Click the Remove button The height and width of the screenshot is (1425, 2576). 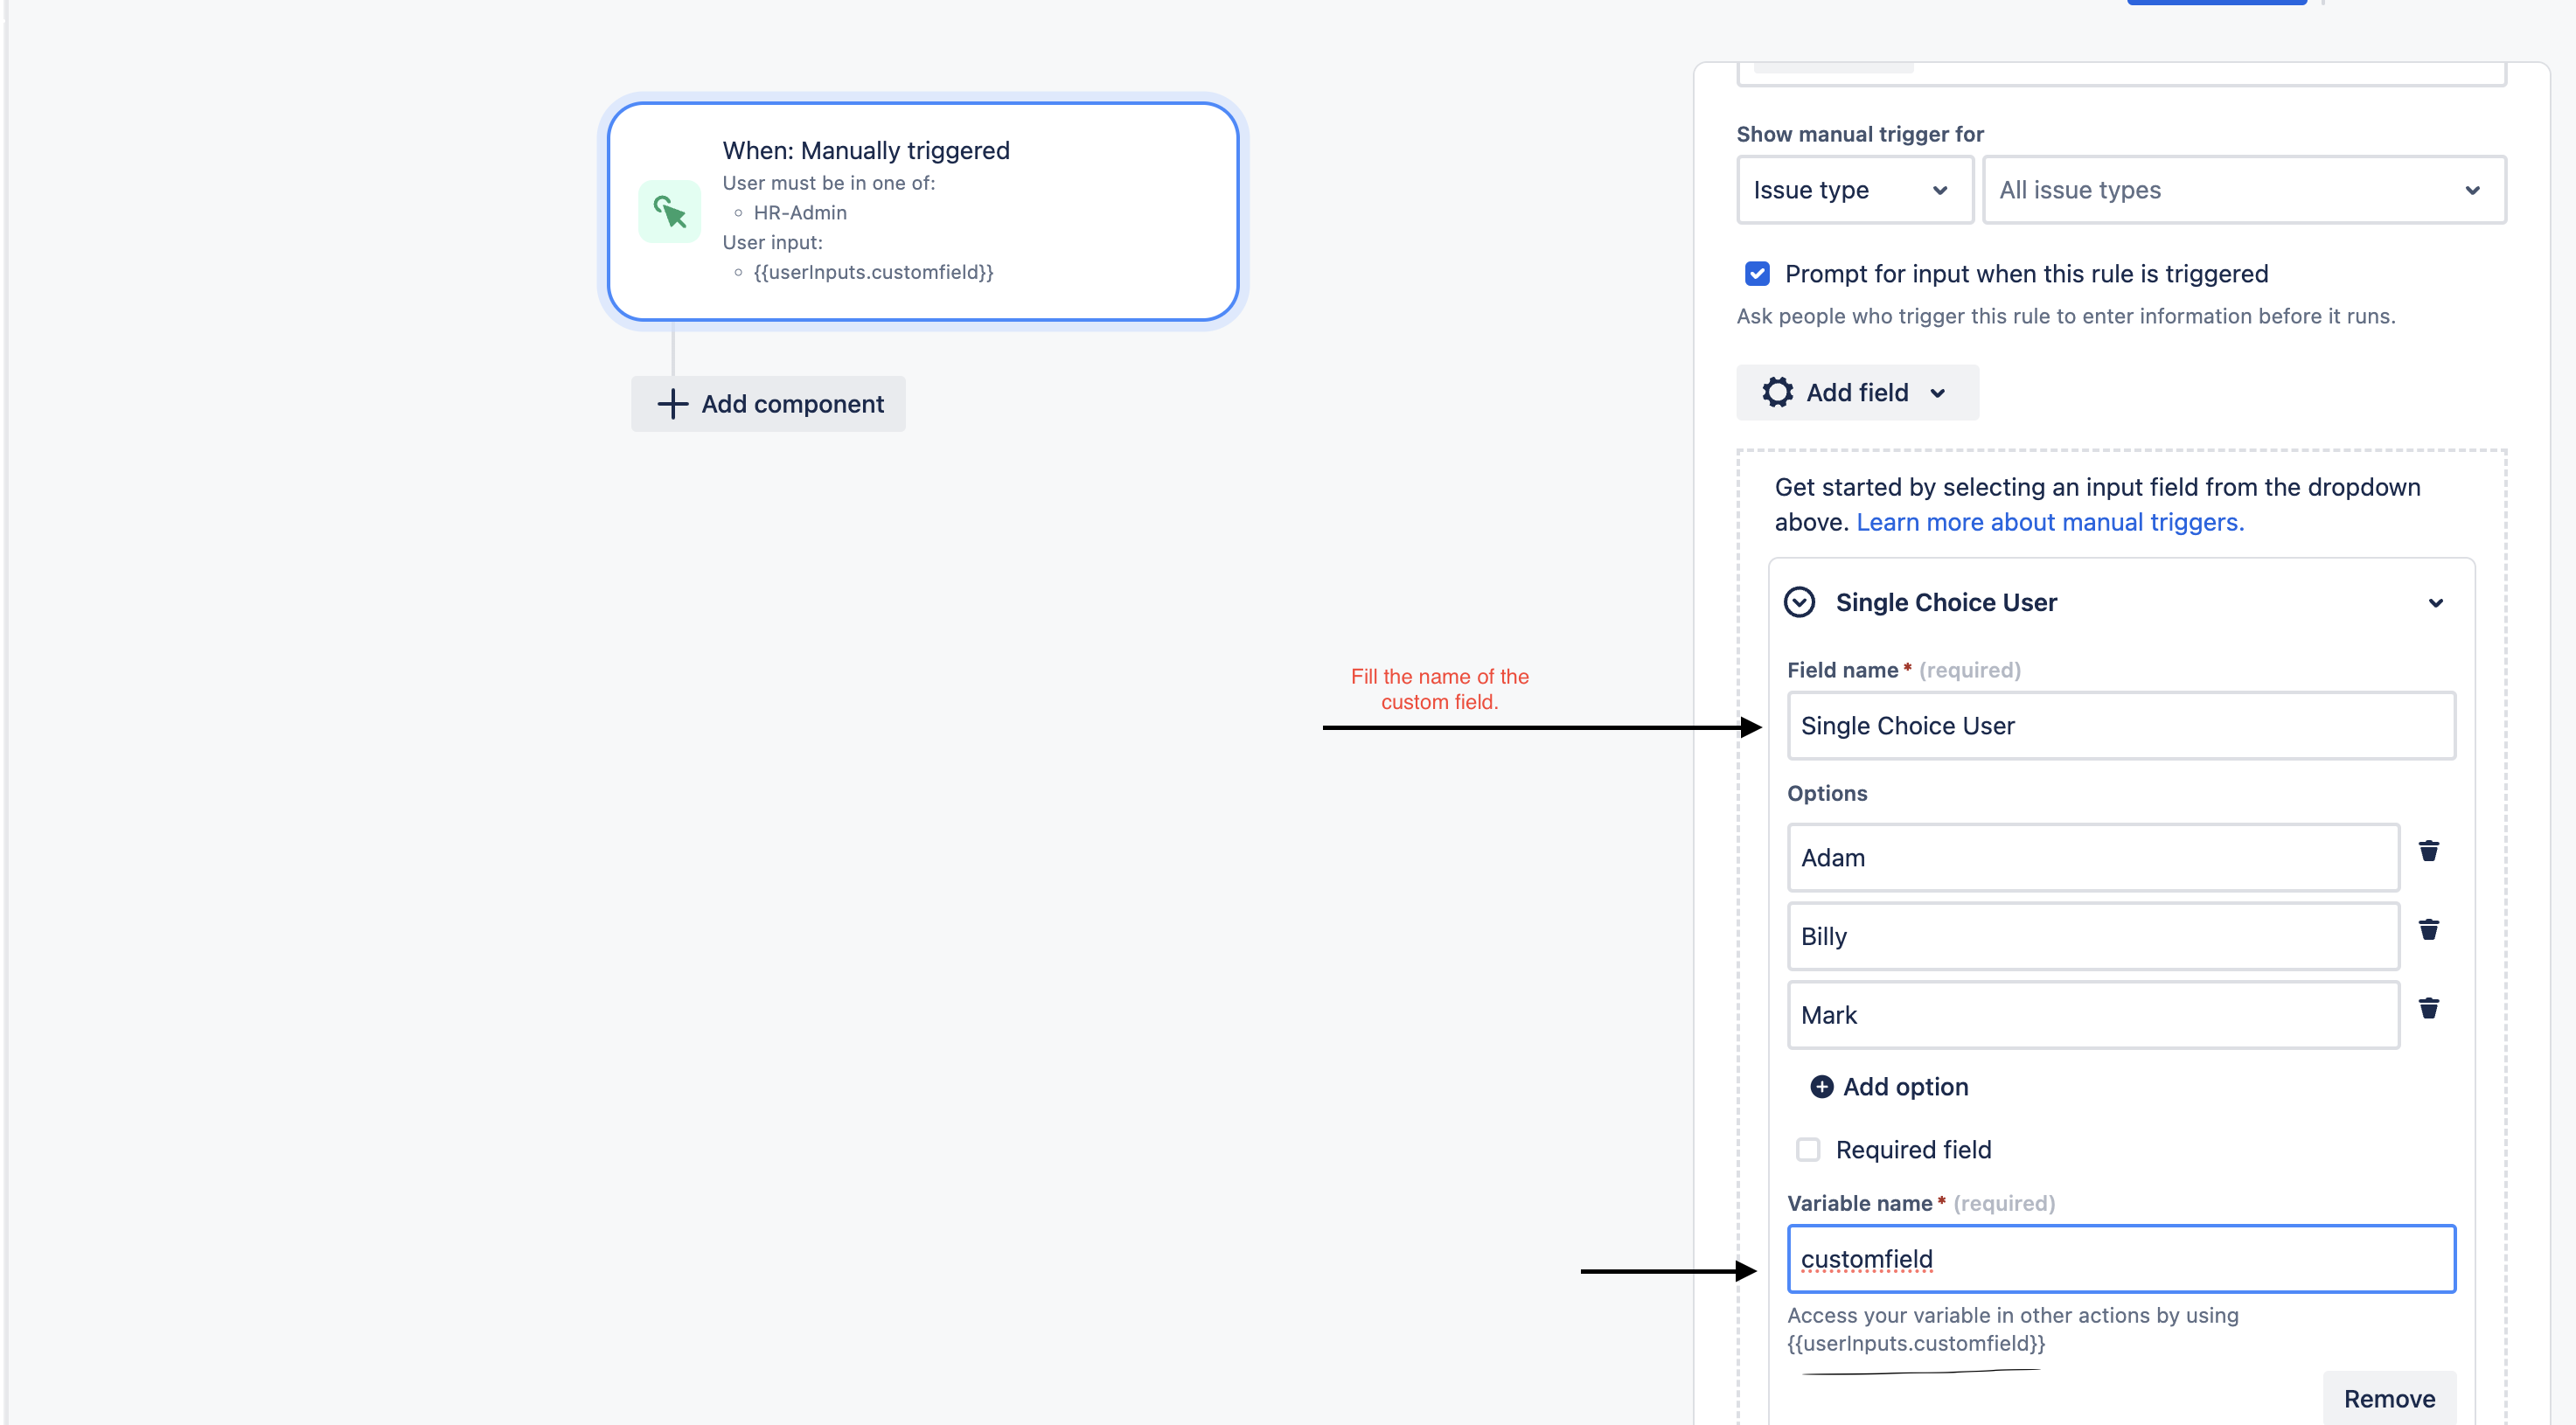tap(2388, 1398)
